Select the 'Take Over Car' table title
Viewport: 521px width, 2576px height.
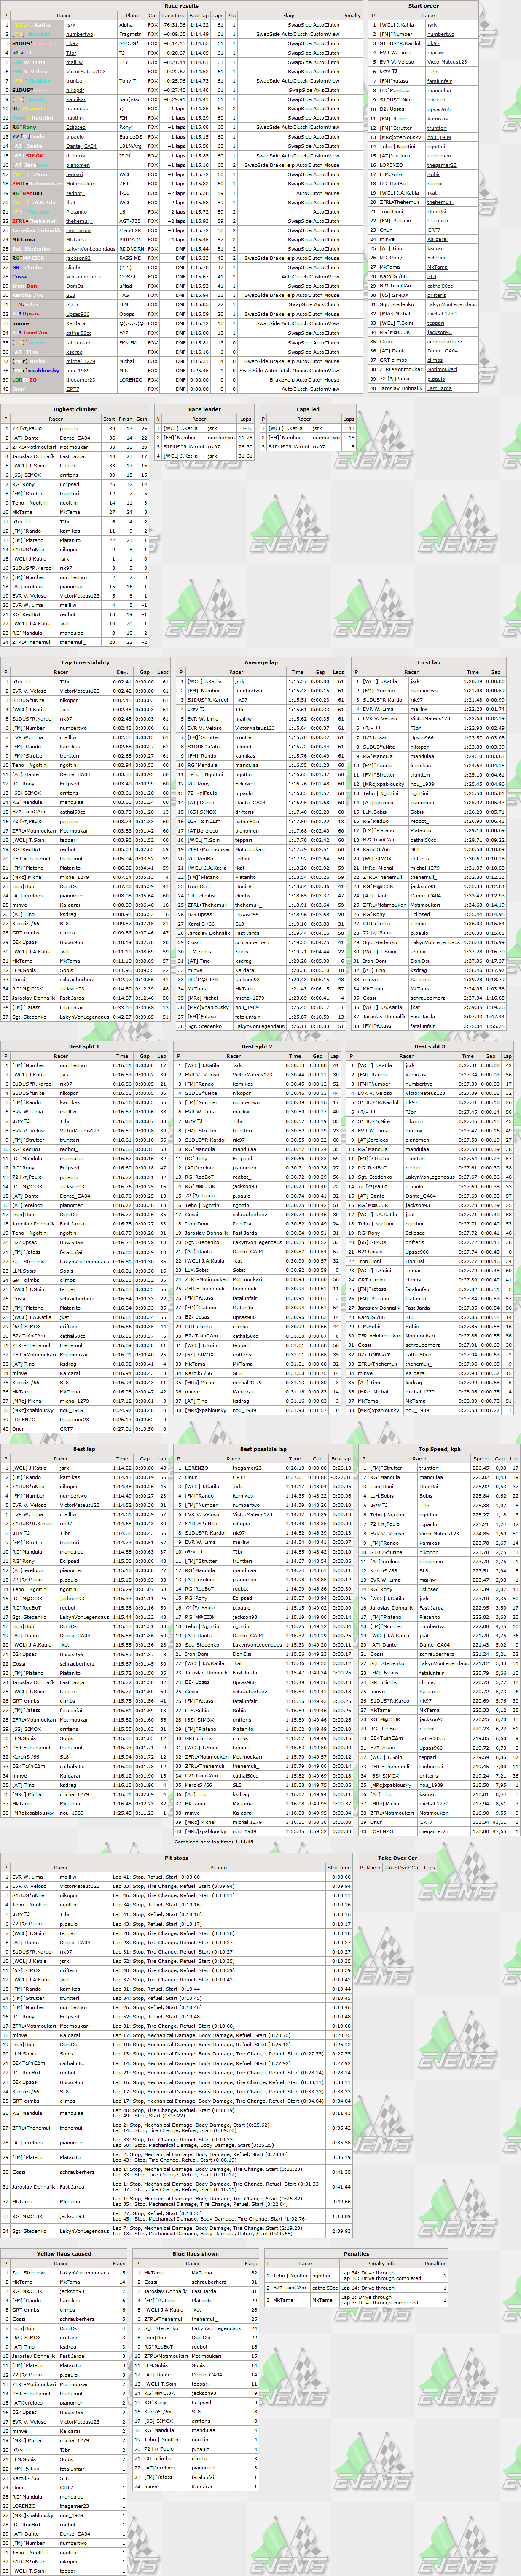click(398, 1858)
